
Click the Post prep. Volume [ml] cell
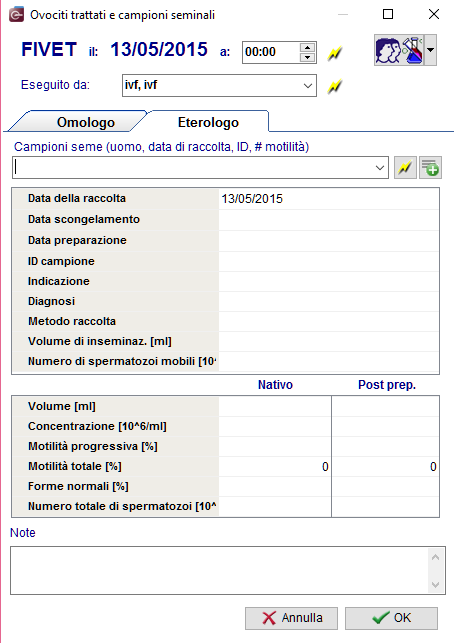click(385, 406)
